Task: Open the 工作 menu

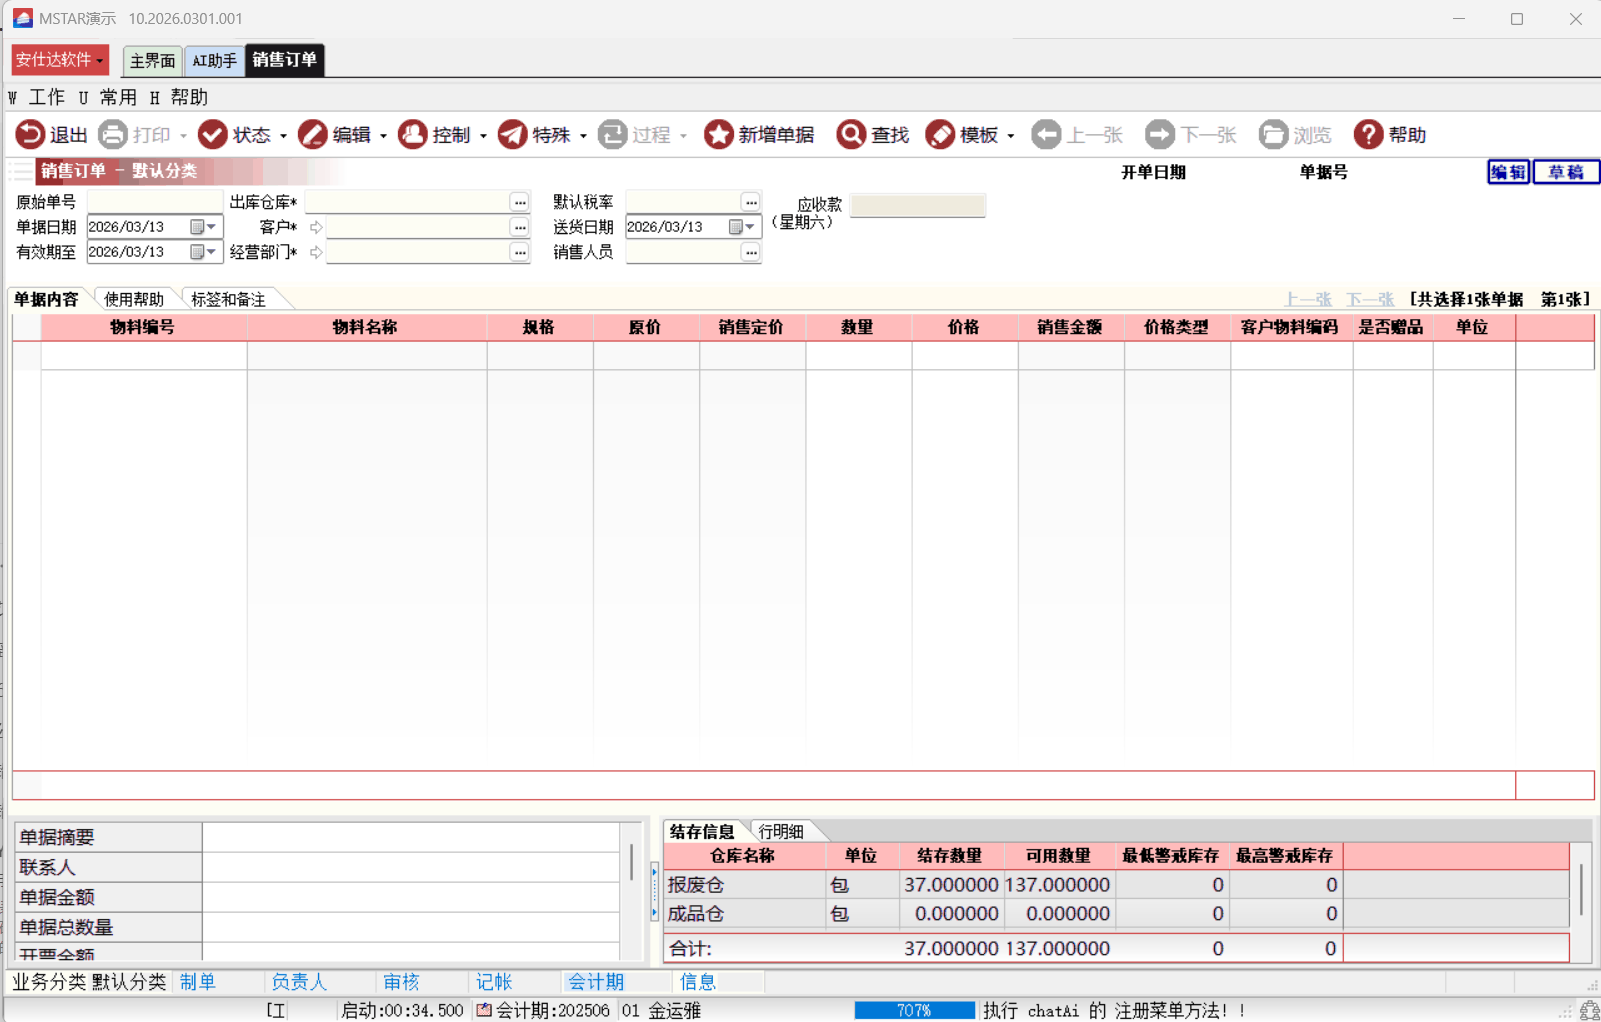Action: (x=37, y=97)
